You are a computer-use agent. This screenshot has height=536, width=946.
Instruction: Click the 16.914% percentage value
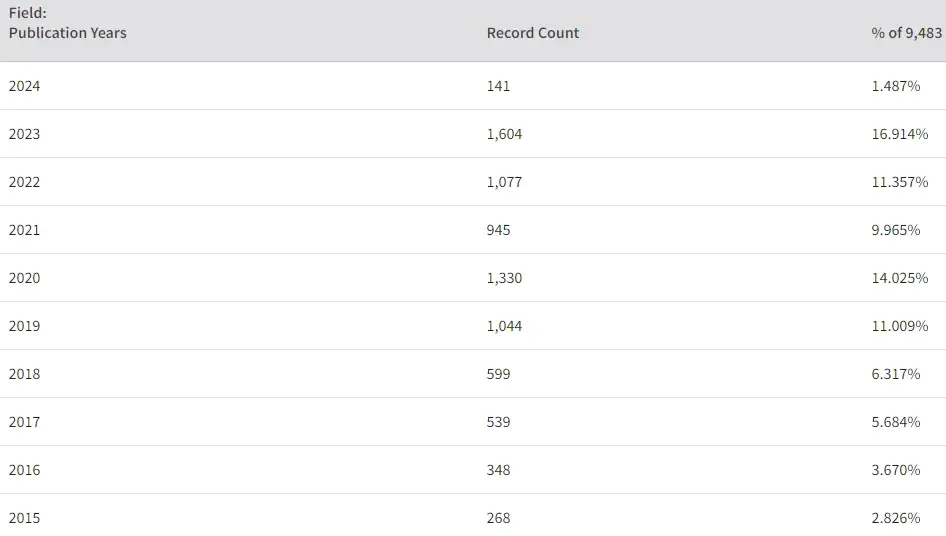coord(899,134)
